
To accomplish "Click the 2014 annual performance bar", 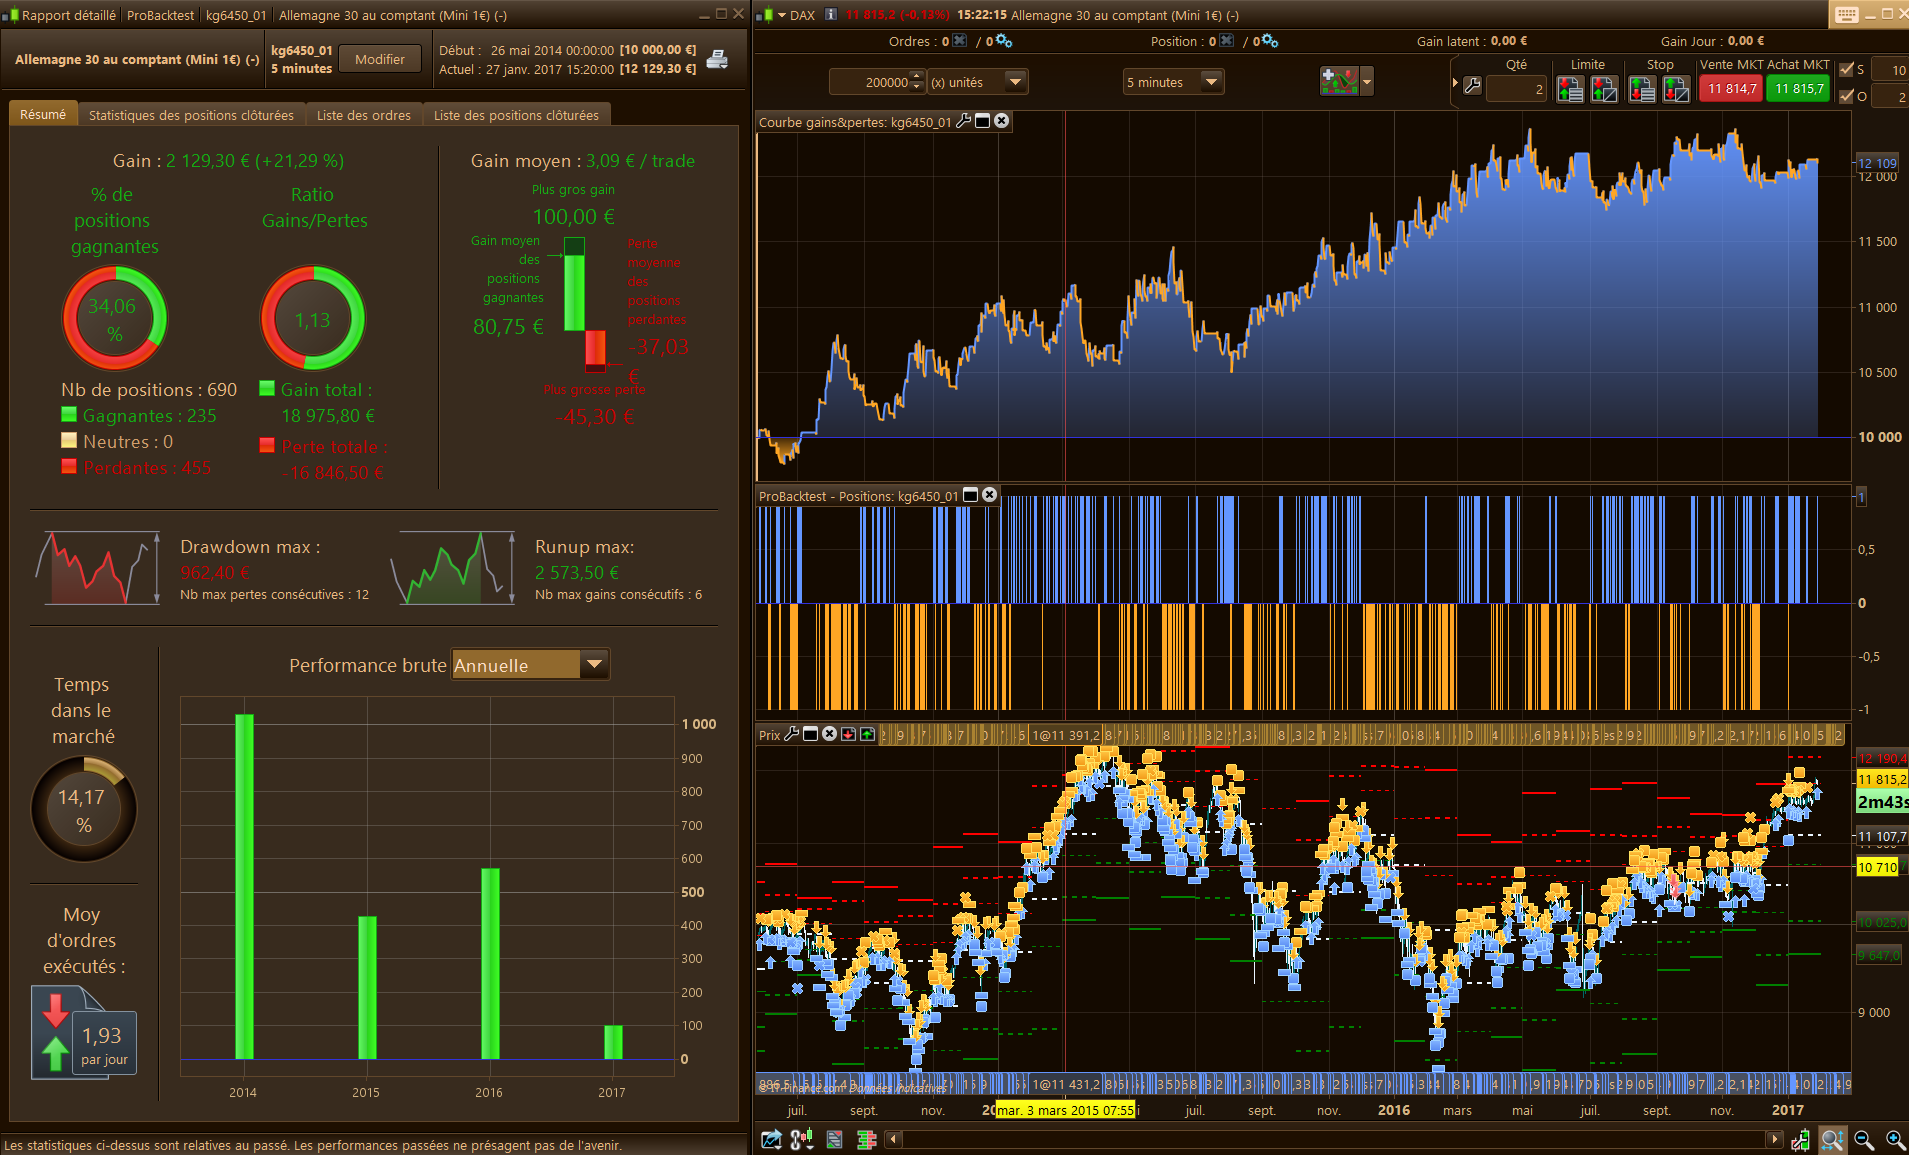I will point(244,886).
